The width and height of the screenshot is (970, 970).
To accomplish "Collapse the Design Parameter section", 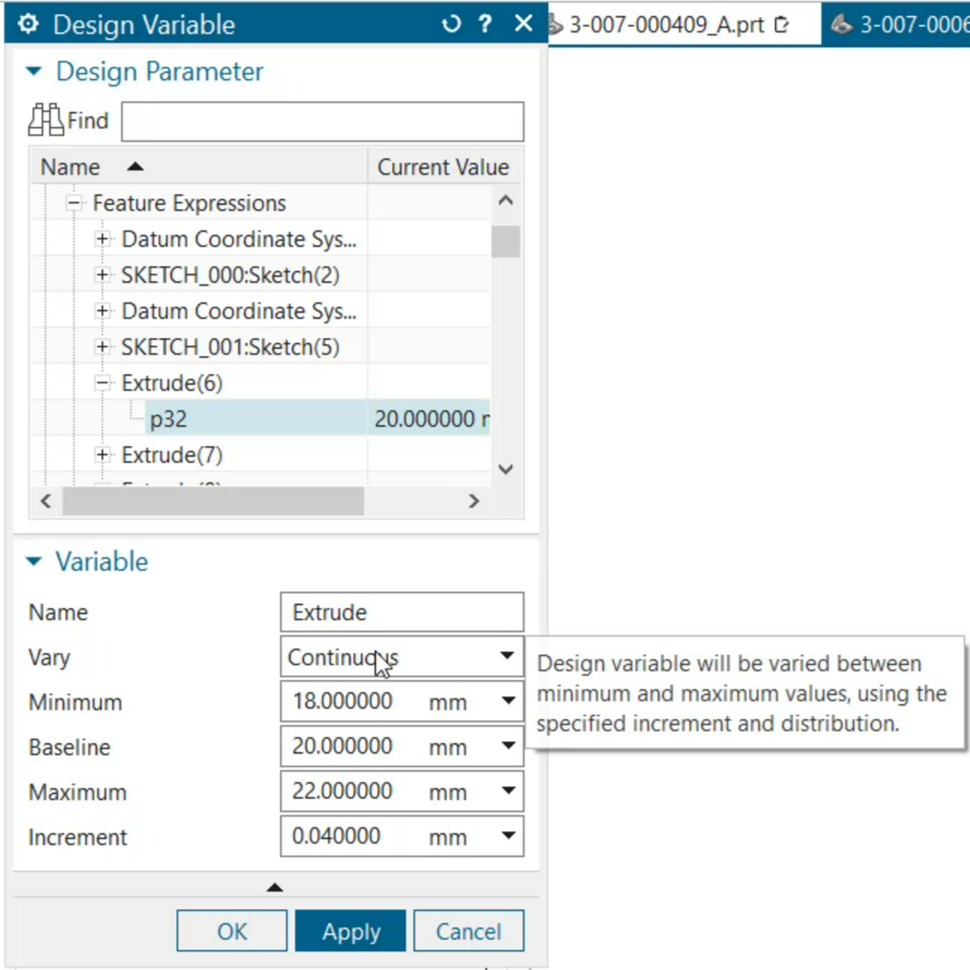I will [35, 72].
